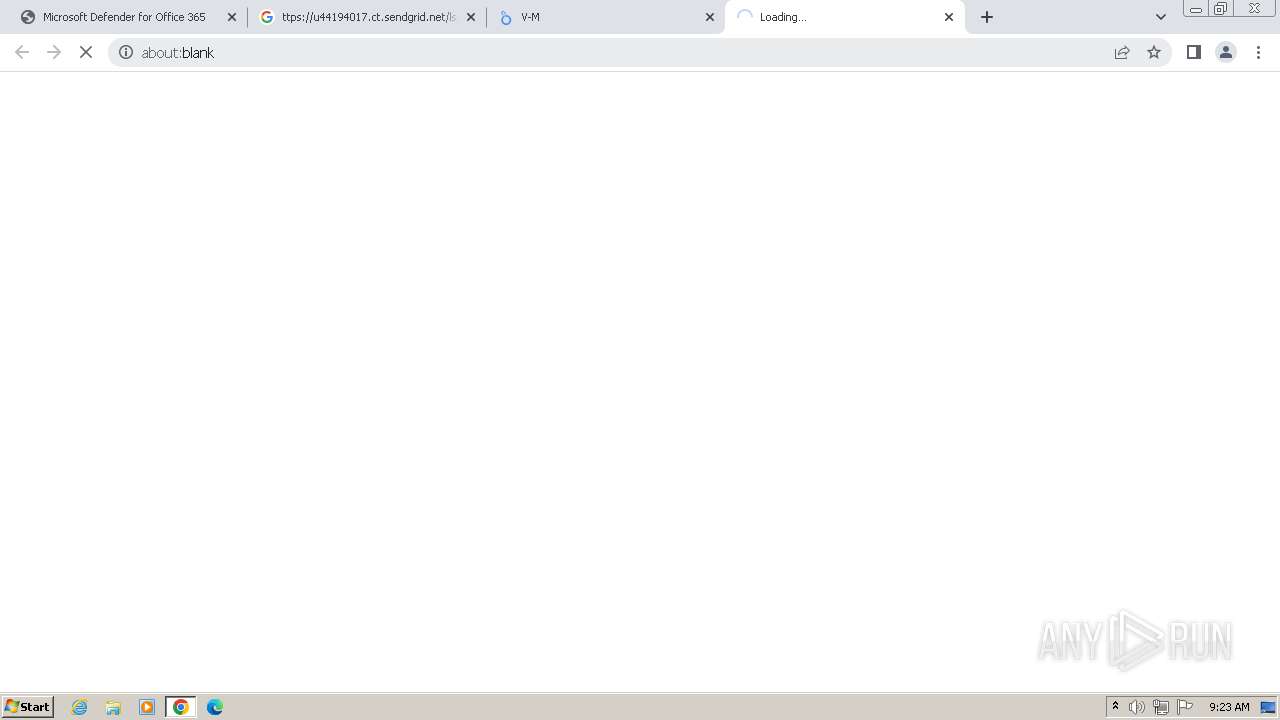Click the Google favicon on sendgrid tab

pos(267,17)
